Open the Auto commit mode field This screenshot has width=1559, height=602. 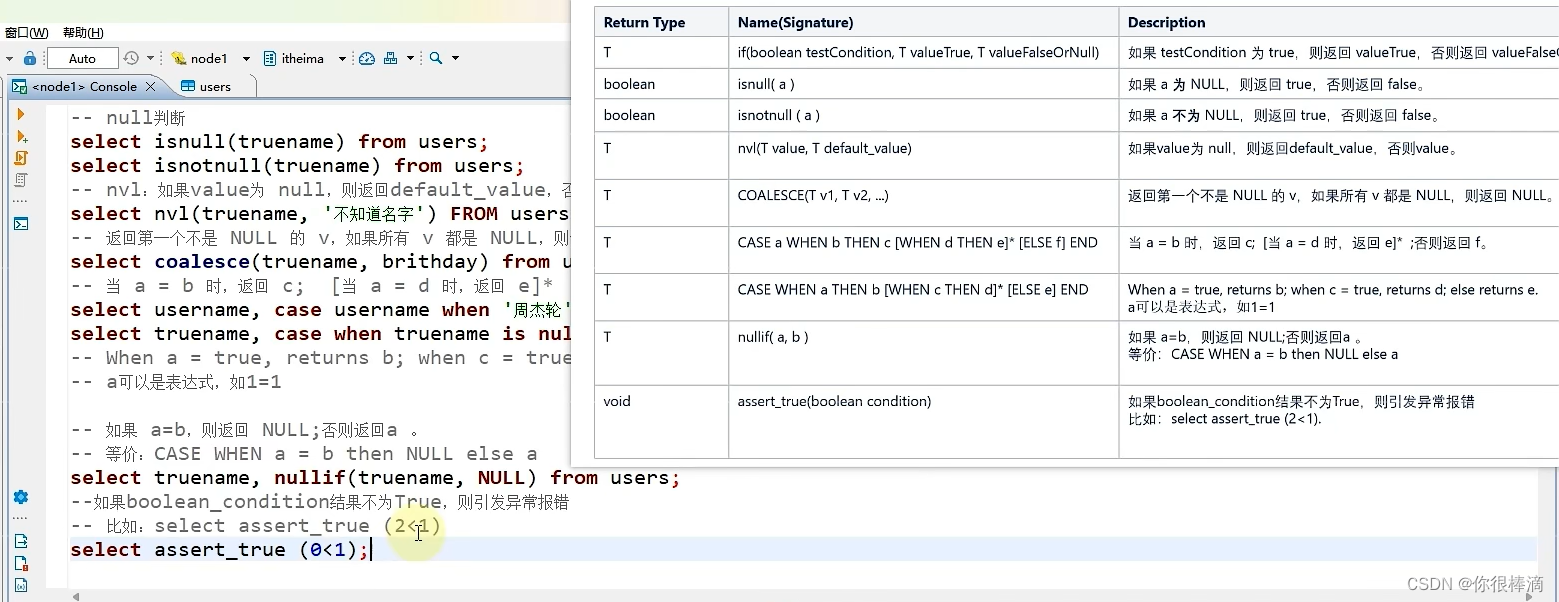point(82,58)
